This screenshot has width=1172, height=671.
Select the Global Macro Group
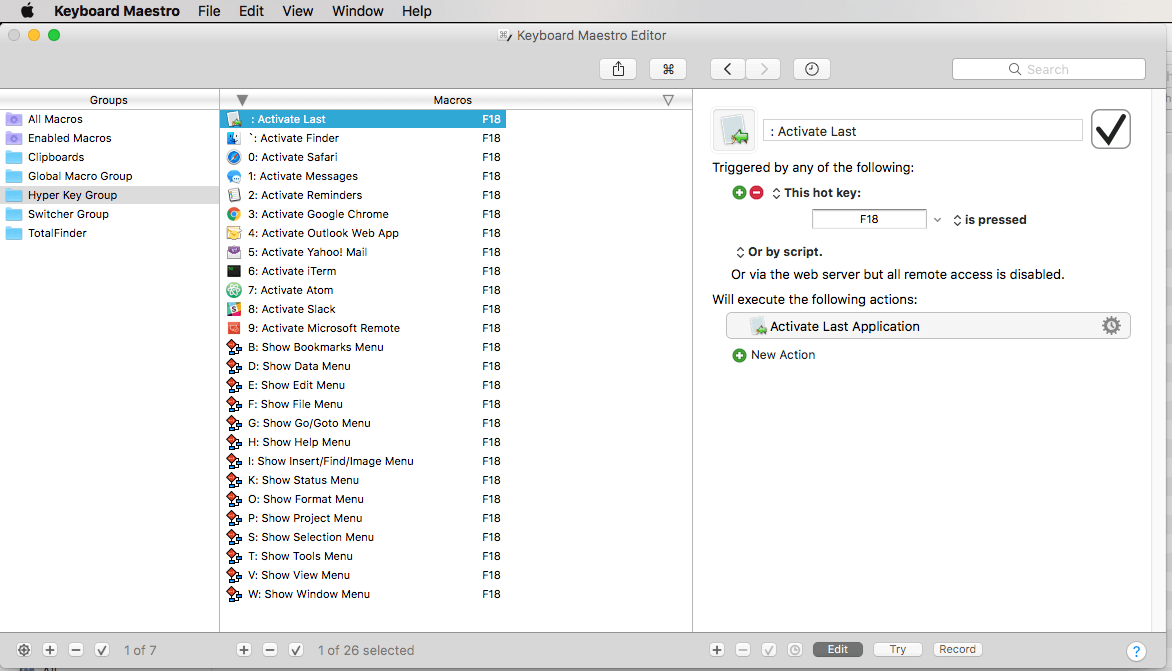tap(109, 176)
